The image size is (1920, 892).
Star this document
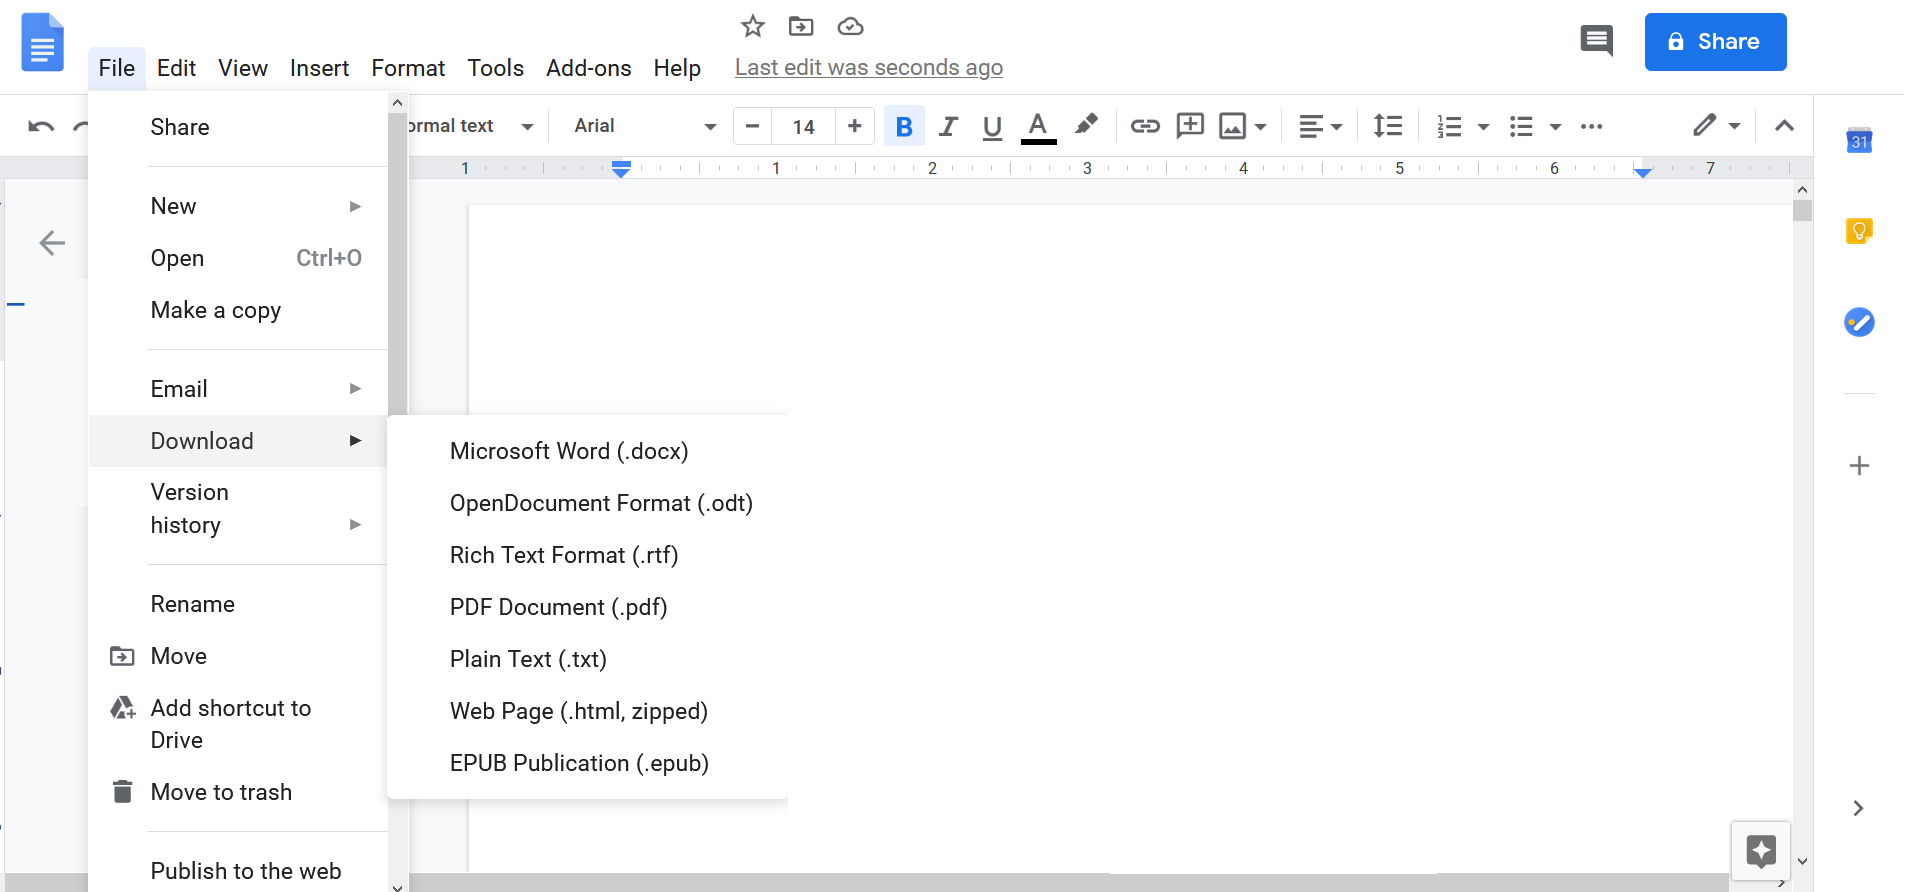752,27
